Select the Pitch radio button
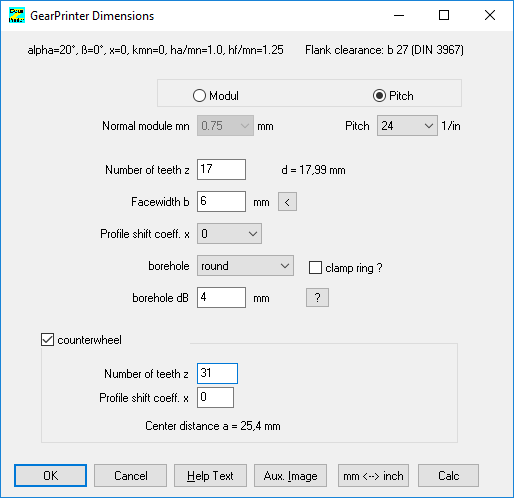This screenshot has height=498, width=514. pos(379,96)
